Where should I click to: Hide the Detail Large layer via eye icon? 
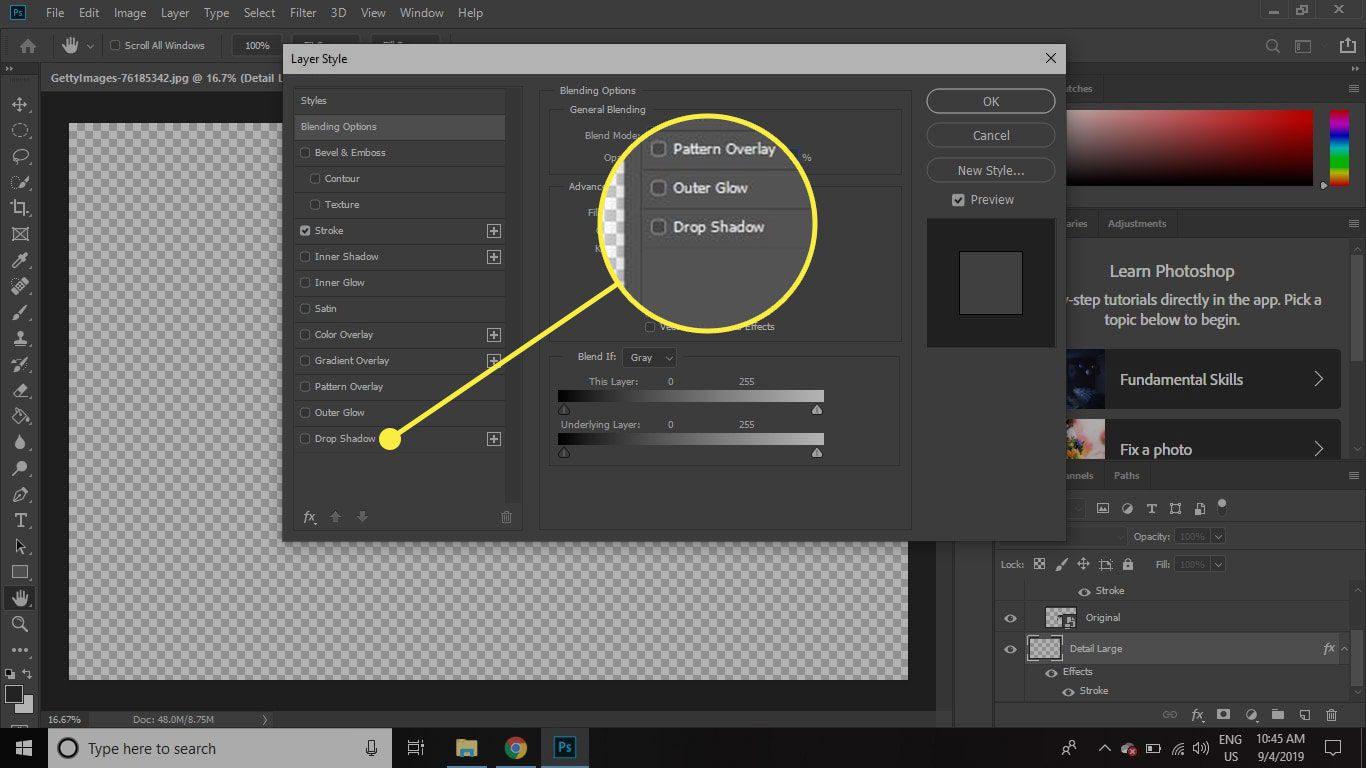point(1010,649)
